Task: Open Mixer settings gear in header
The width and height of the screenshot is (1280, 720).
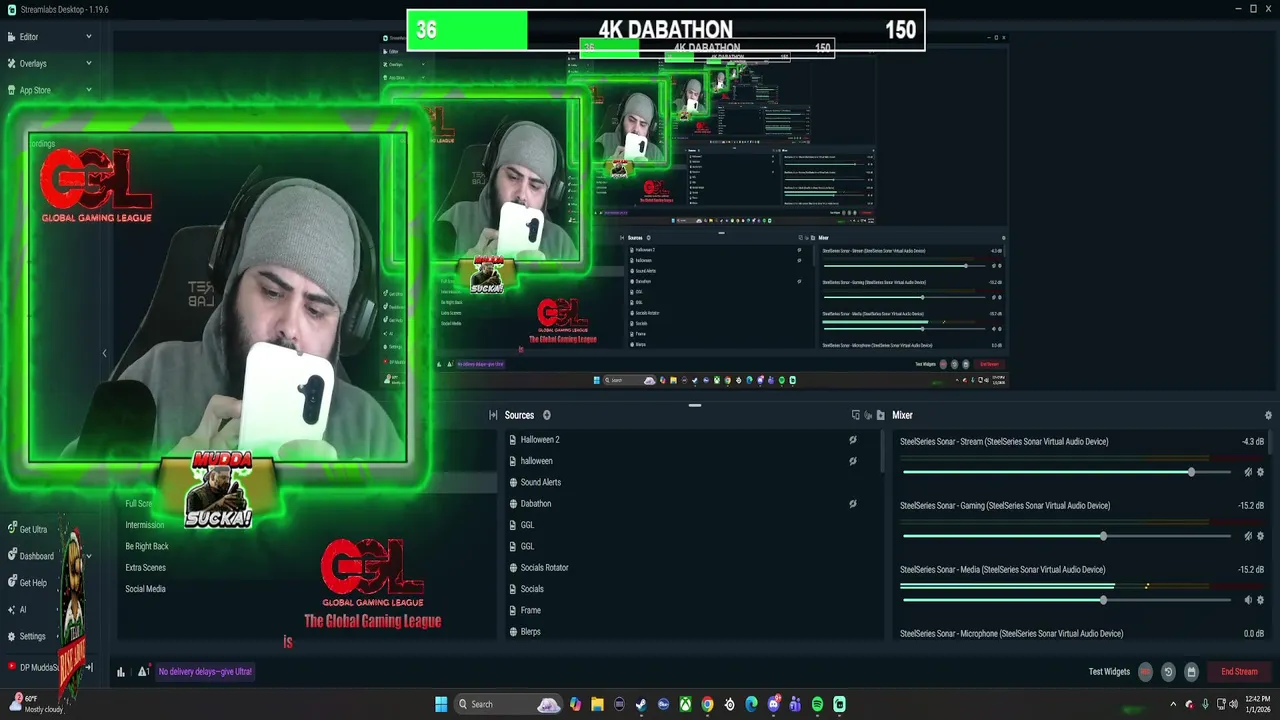Action: [1268, 415]
